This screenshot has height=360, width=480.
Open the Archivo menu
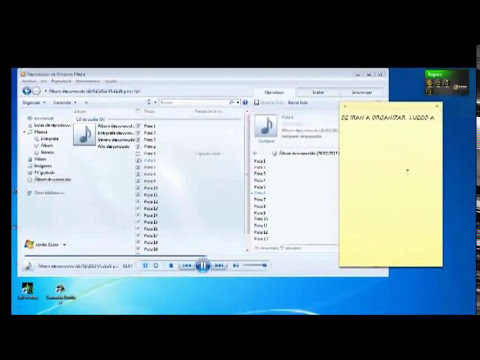click(29, 81)
